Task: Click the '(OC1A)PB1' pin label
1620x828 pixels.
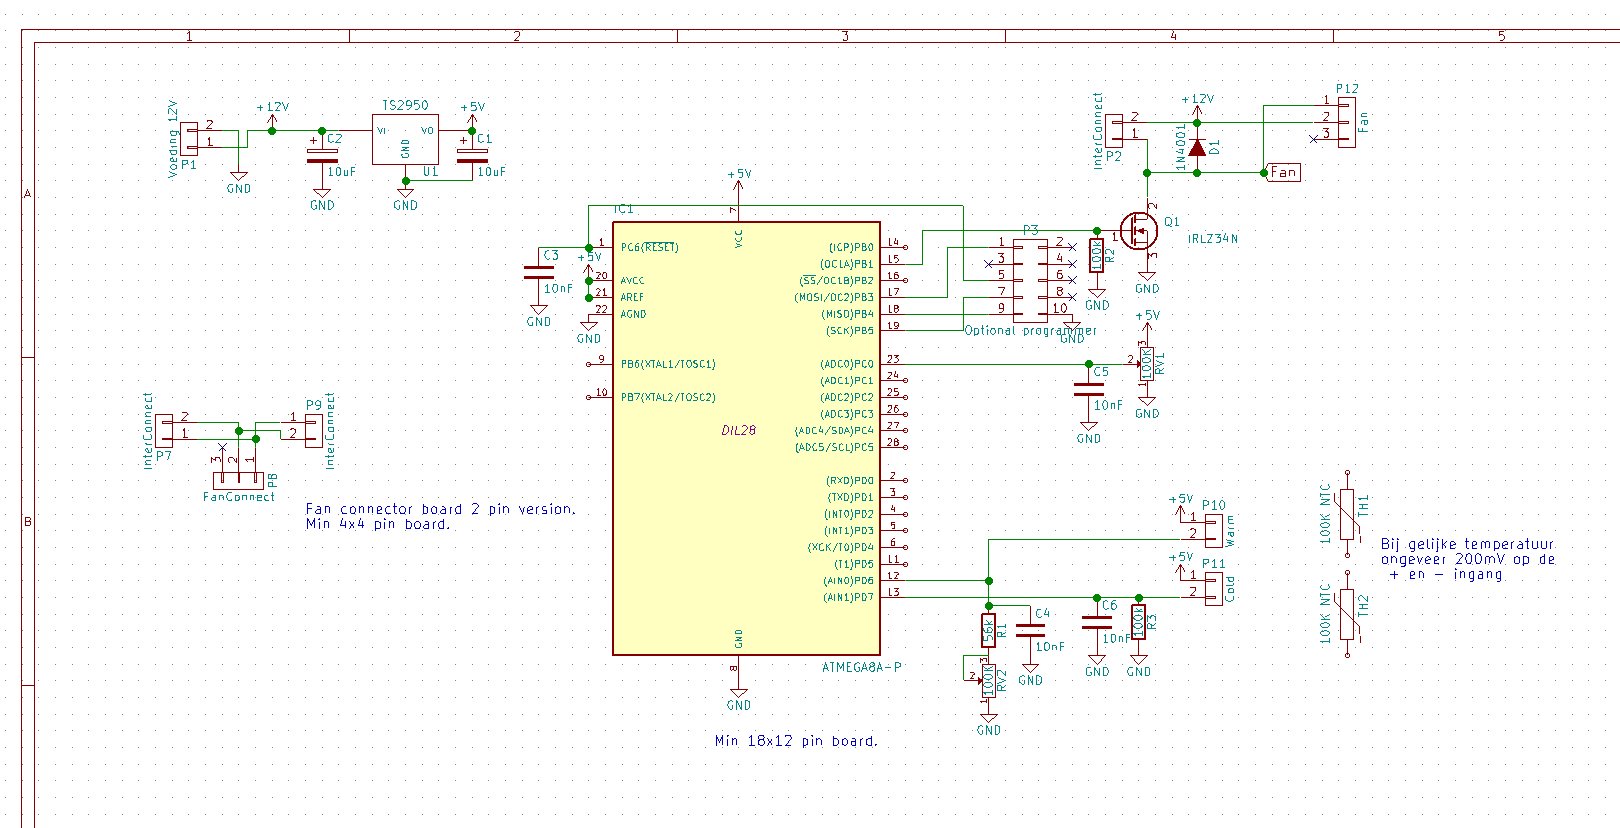Action: point(847,264)
